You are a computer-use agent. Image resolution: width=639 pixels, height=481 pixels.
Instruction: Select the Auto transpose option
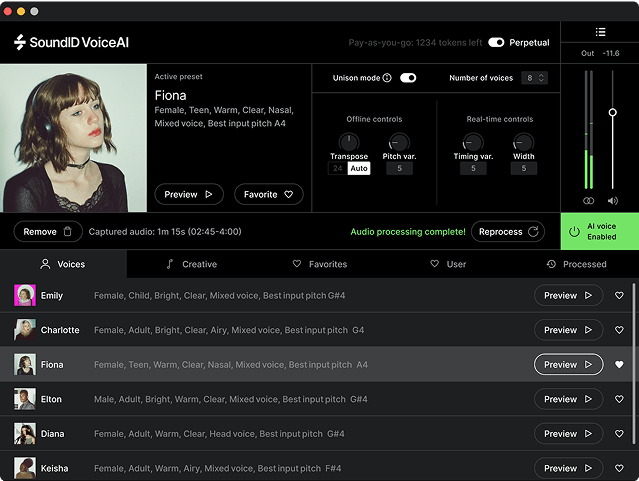click(359, 168)
